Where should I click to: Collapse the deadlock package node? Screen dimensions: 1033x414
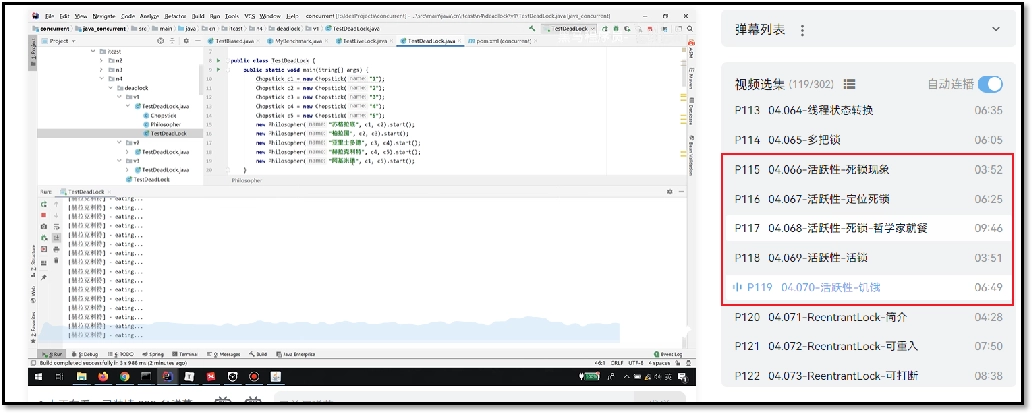click(x=110, y=88)
